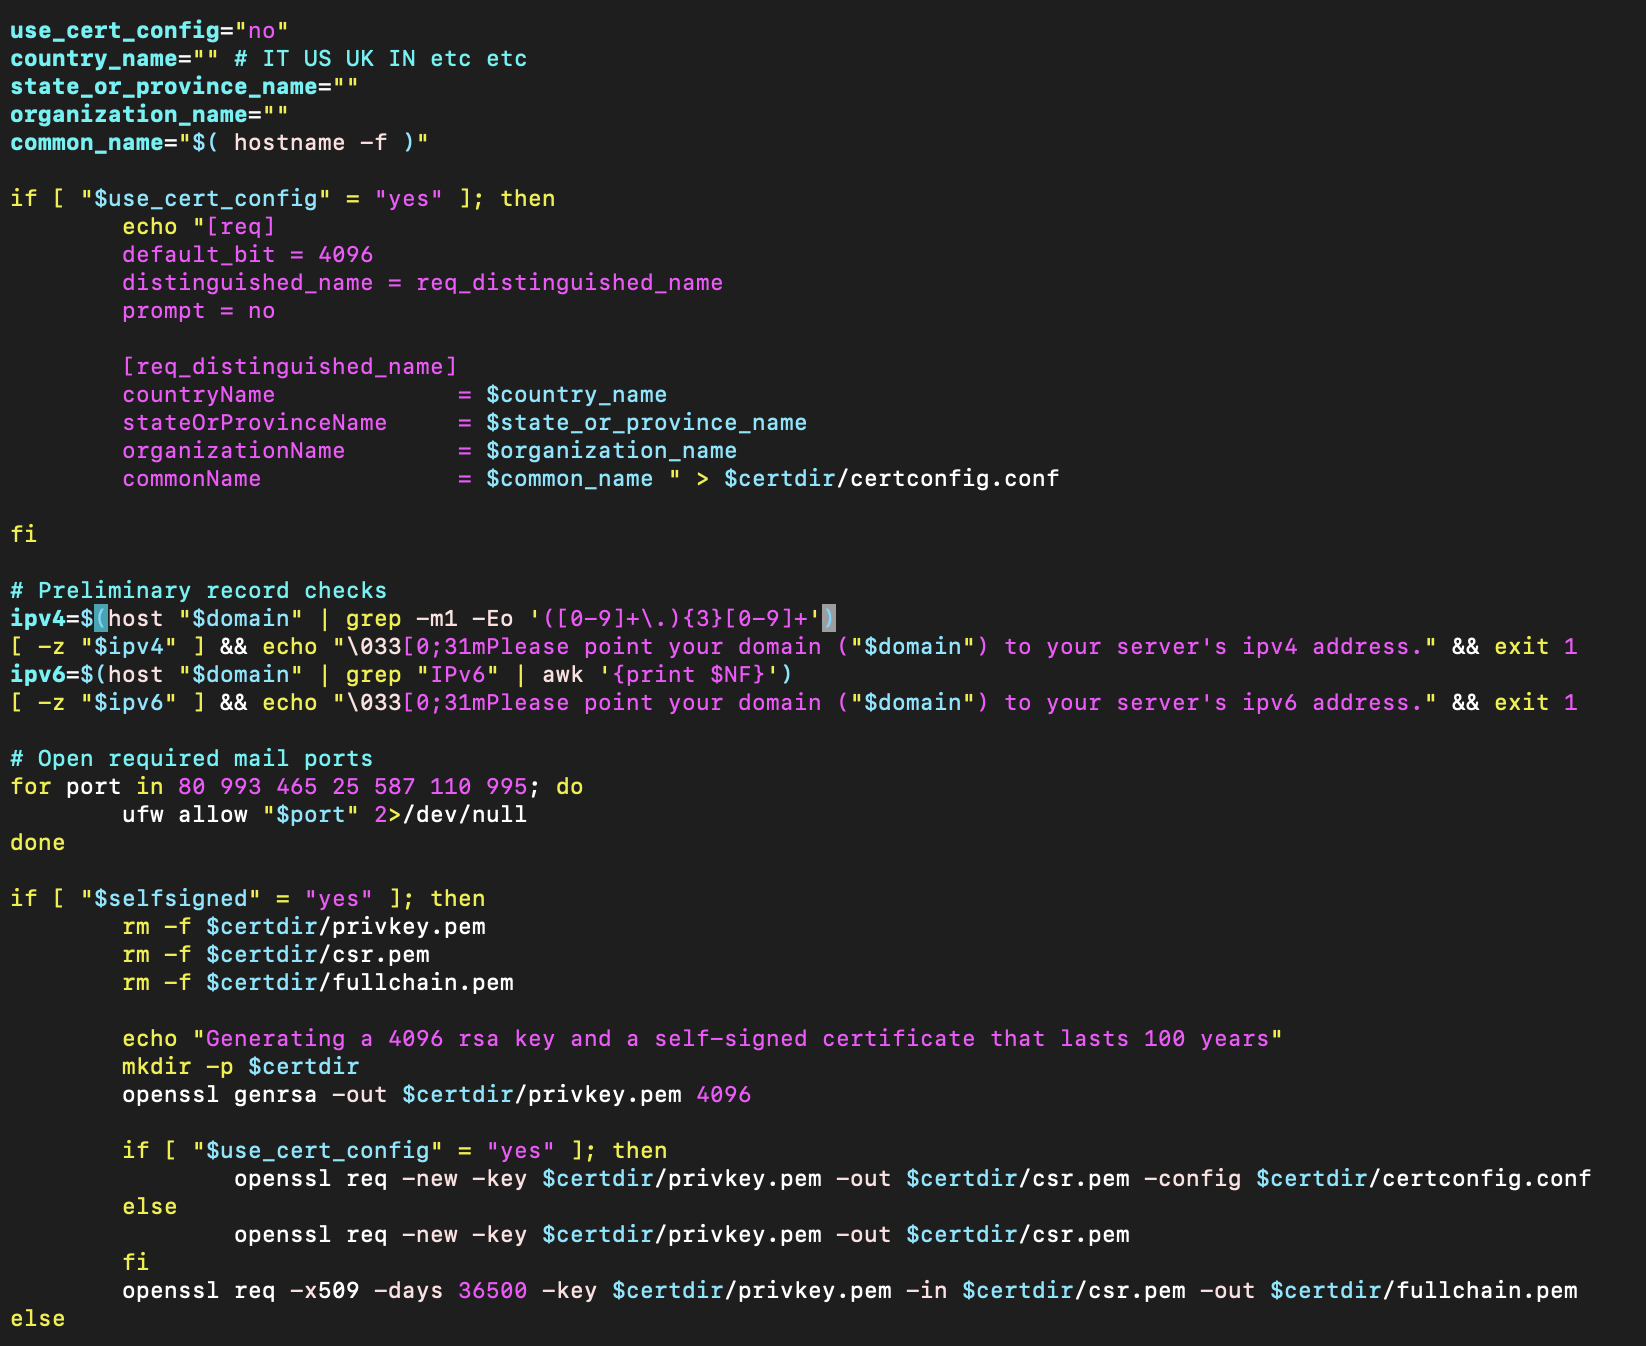Click the highlighted closing parenthesis in ipv4 line

pyautogui.click(x=828, y=619)
